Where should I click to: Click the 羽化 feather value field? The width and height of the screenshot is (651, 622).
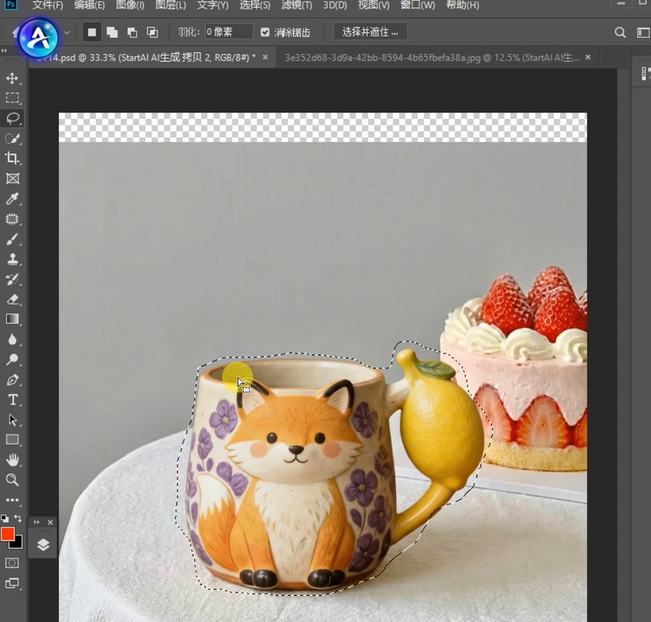[228, 32]
